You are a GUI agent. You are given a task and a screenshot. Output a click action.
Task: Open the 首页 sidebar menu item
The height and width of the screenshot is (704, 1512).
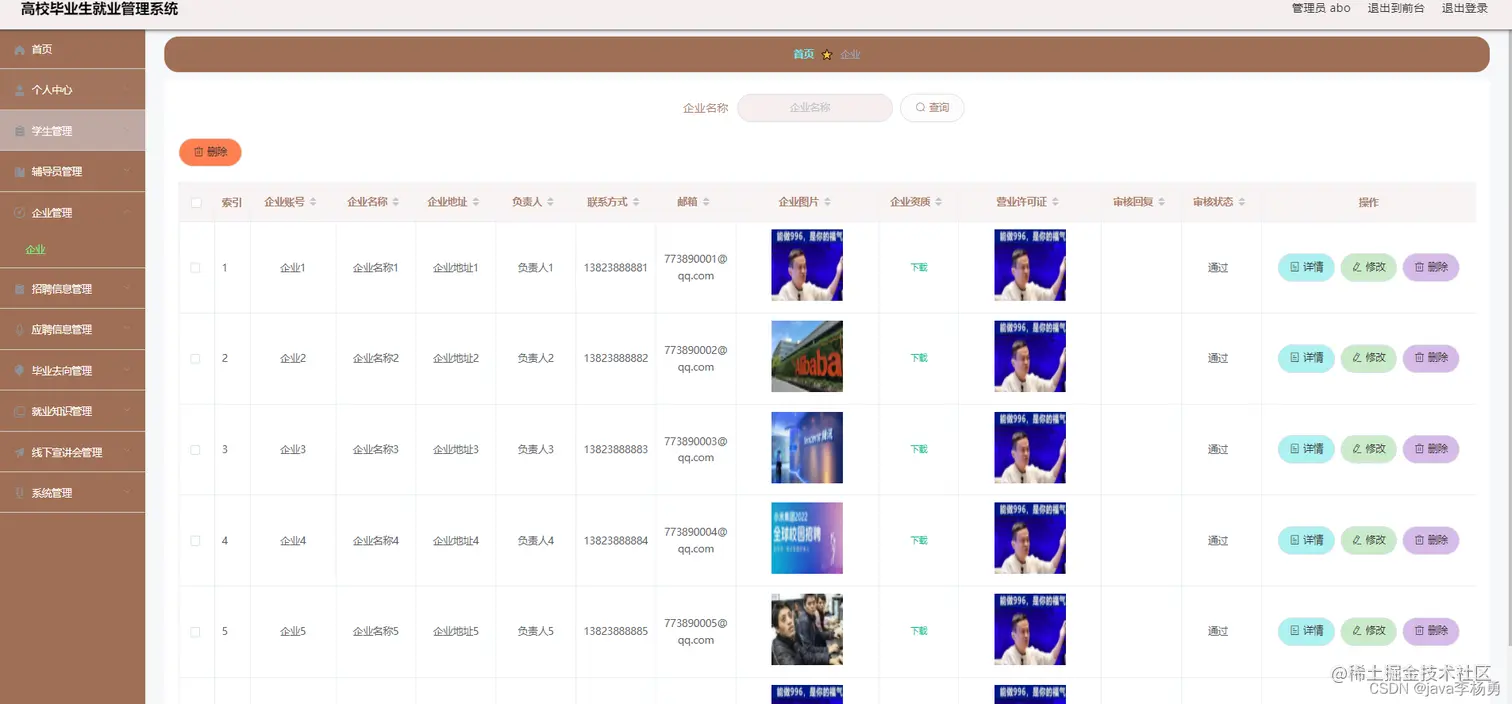[72, 49]
